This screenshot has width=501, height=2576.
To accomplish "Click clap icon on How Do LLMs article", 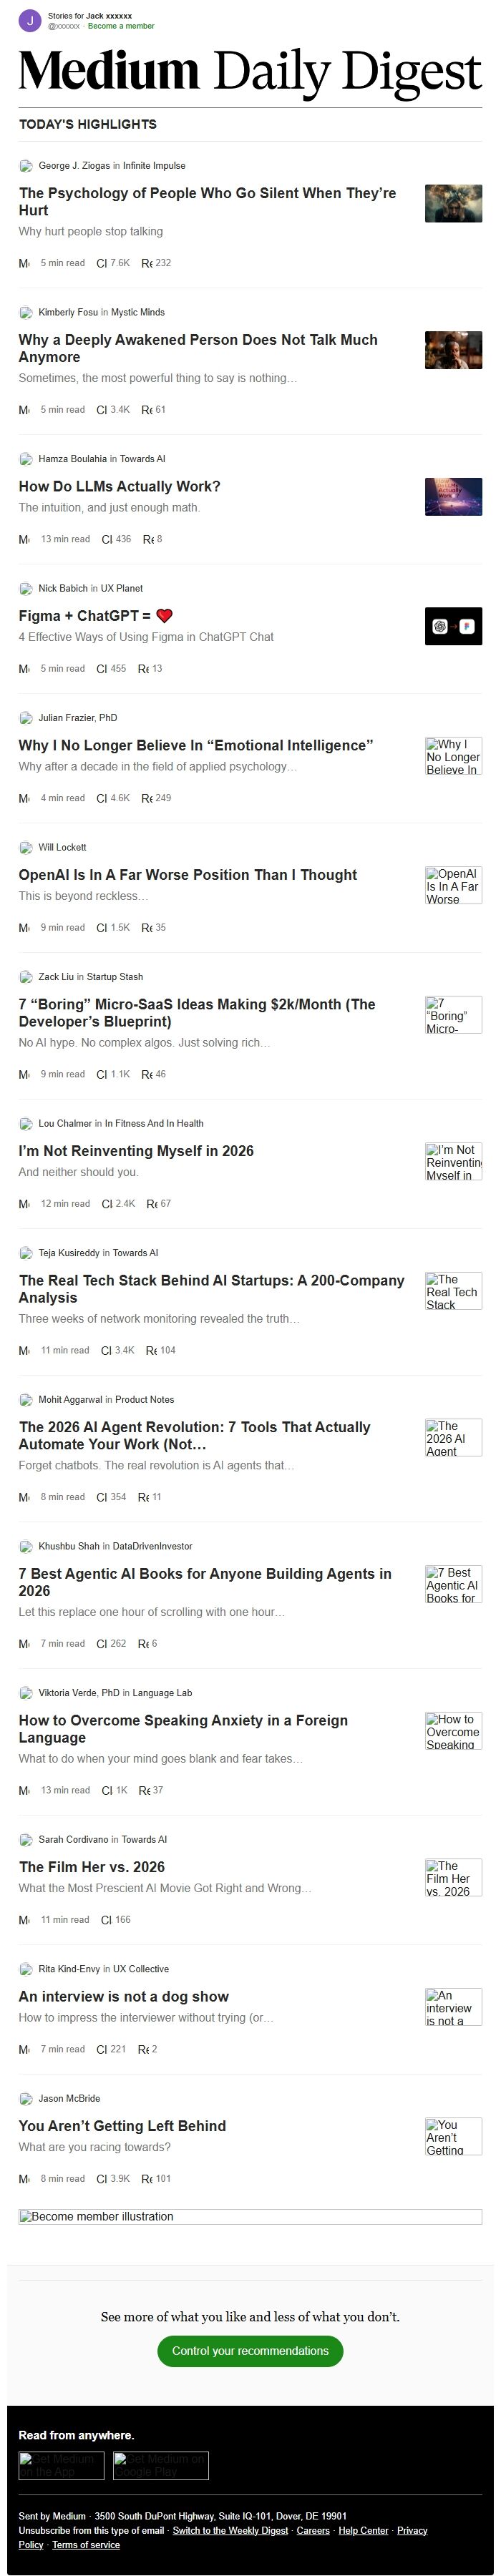I will click(x=102, y=539).
